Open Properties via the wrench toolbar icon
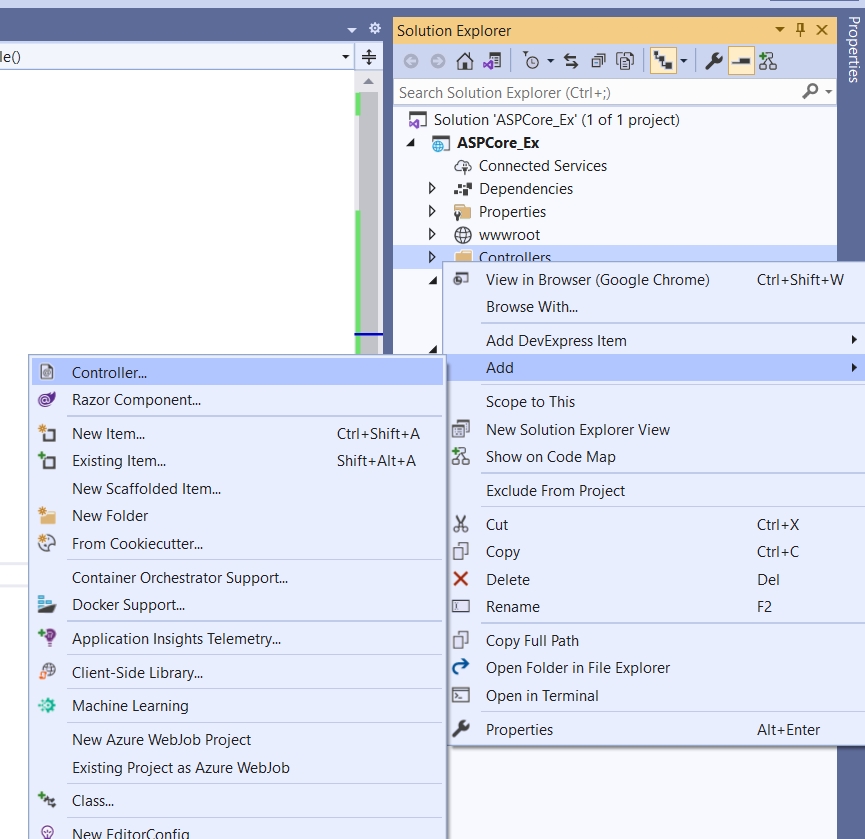The height and width of the screenshot is (839, 865). pyautogui.click(x=714, y=61)
